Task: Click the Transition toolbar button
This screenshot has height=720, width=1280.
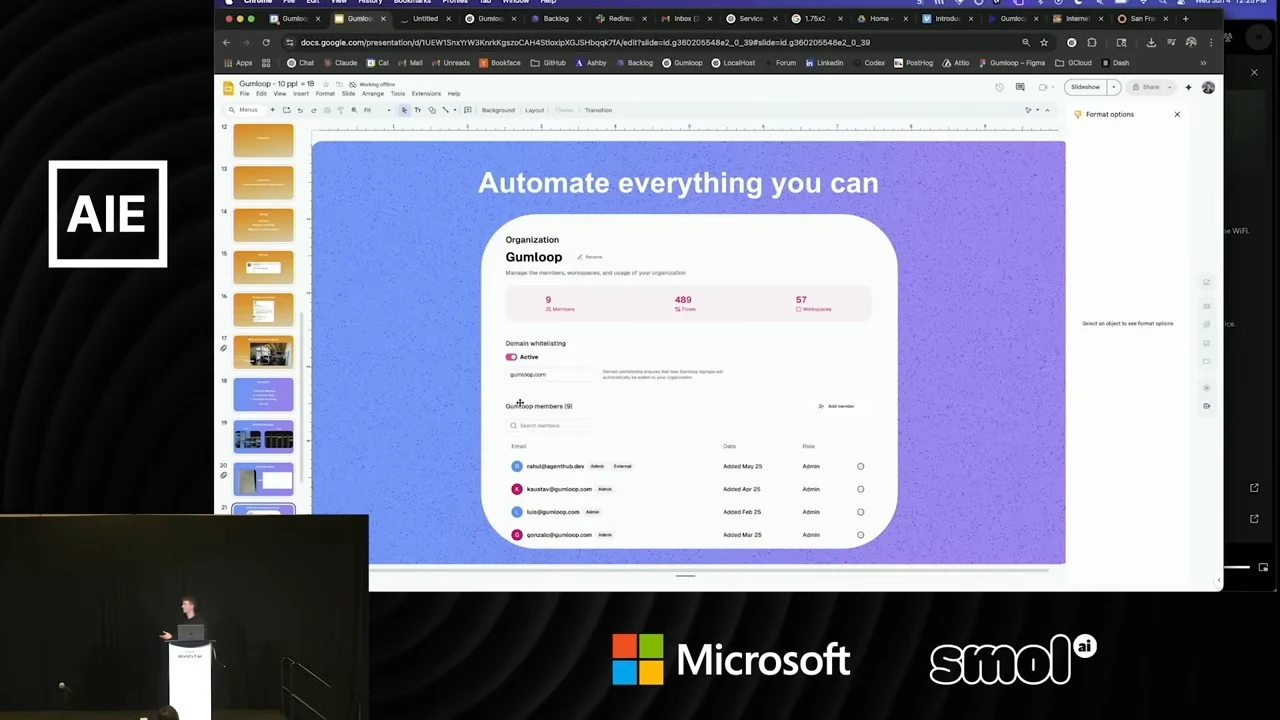Action: tap(598, 110)
